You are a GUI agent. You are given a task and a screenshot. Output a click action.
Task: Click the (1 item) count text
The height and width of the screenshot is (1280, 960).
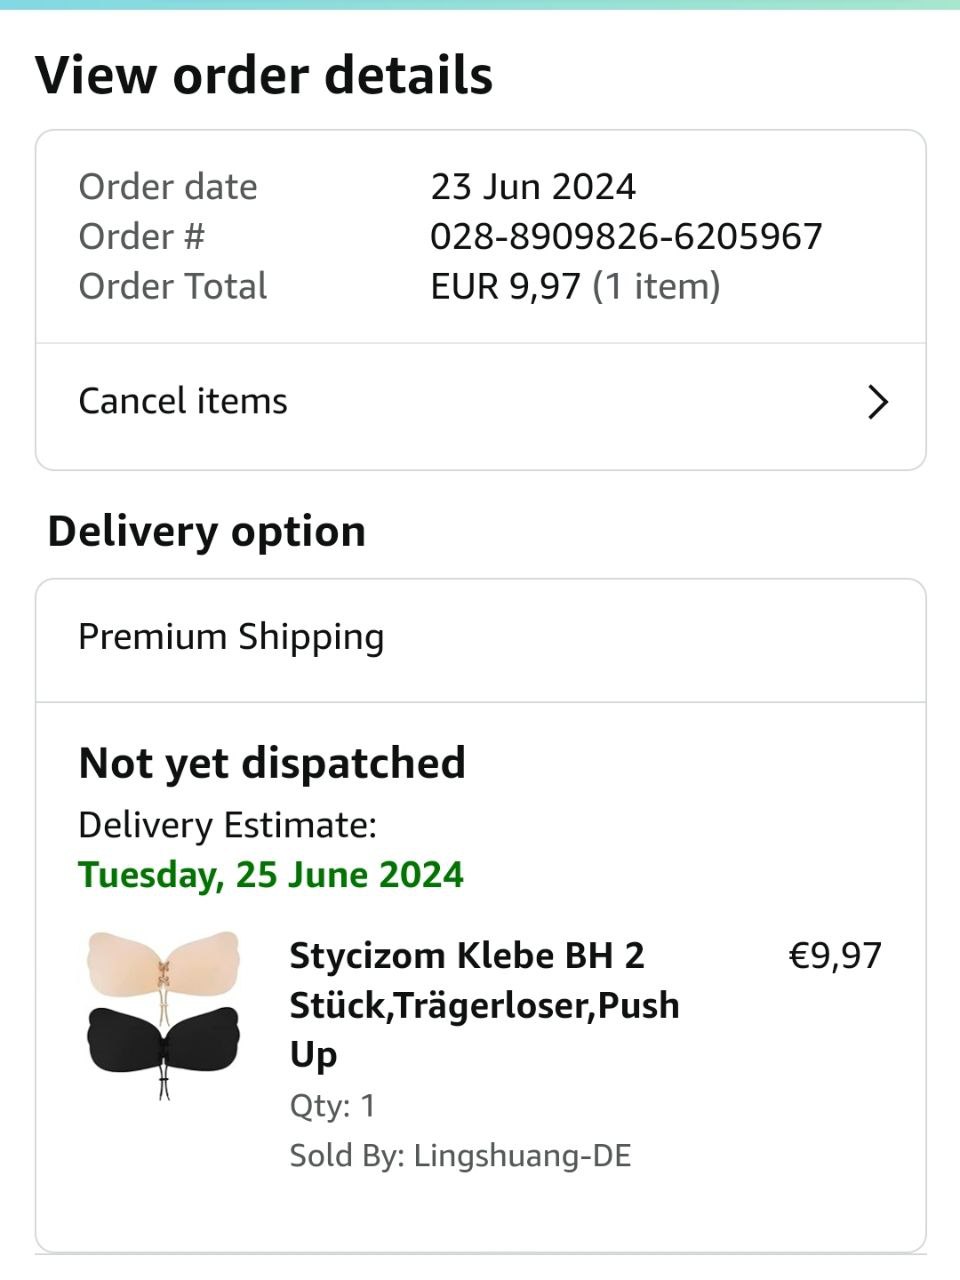656,287
